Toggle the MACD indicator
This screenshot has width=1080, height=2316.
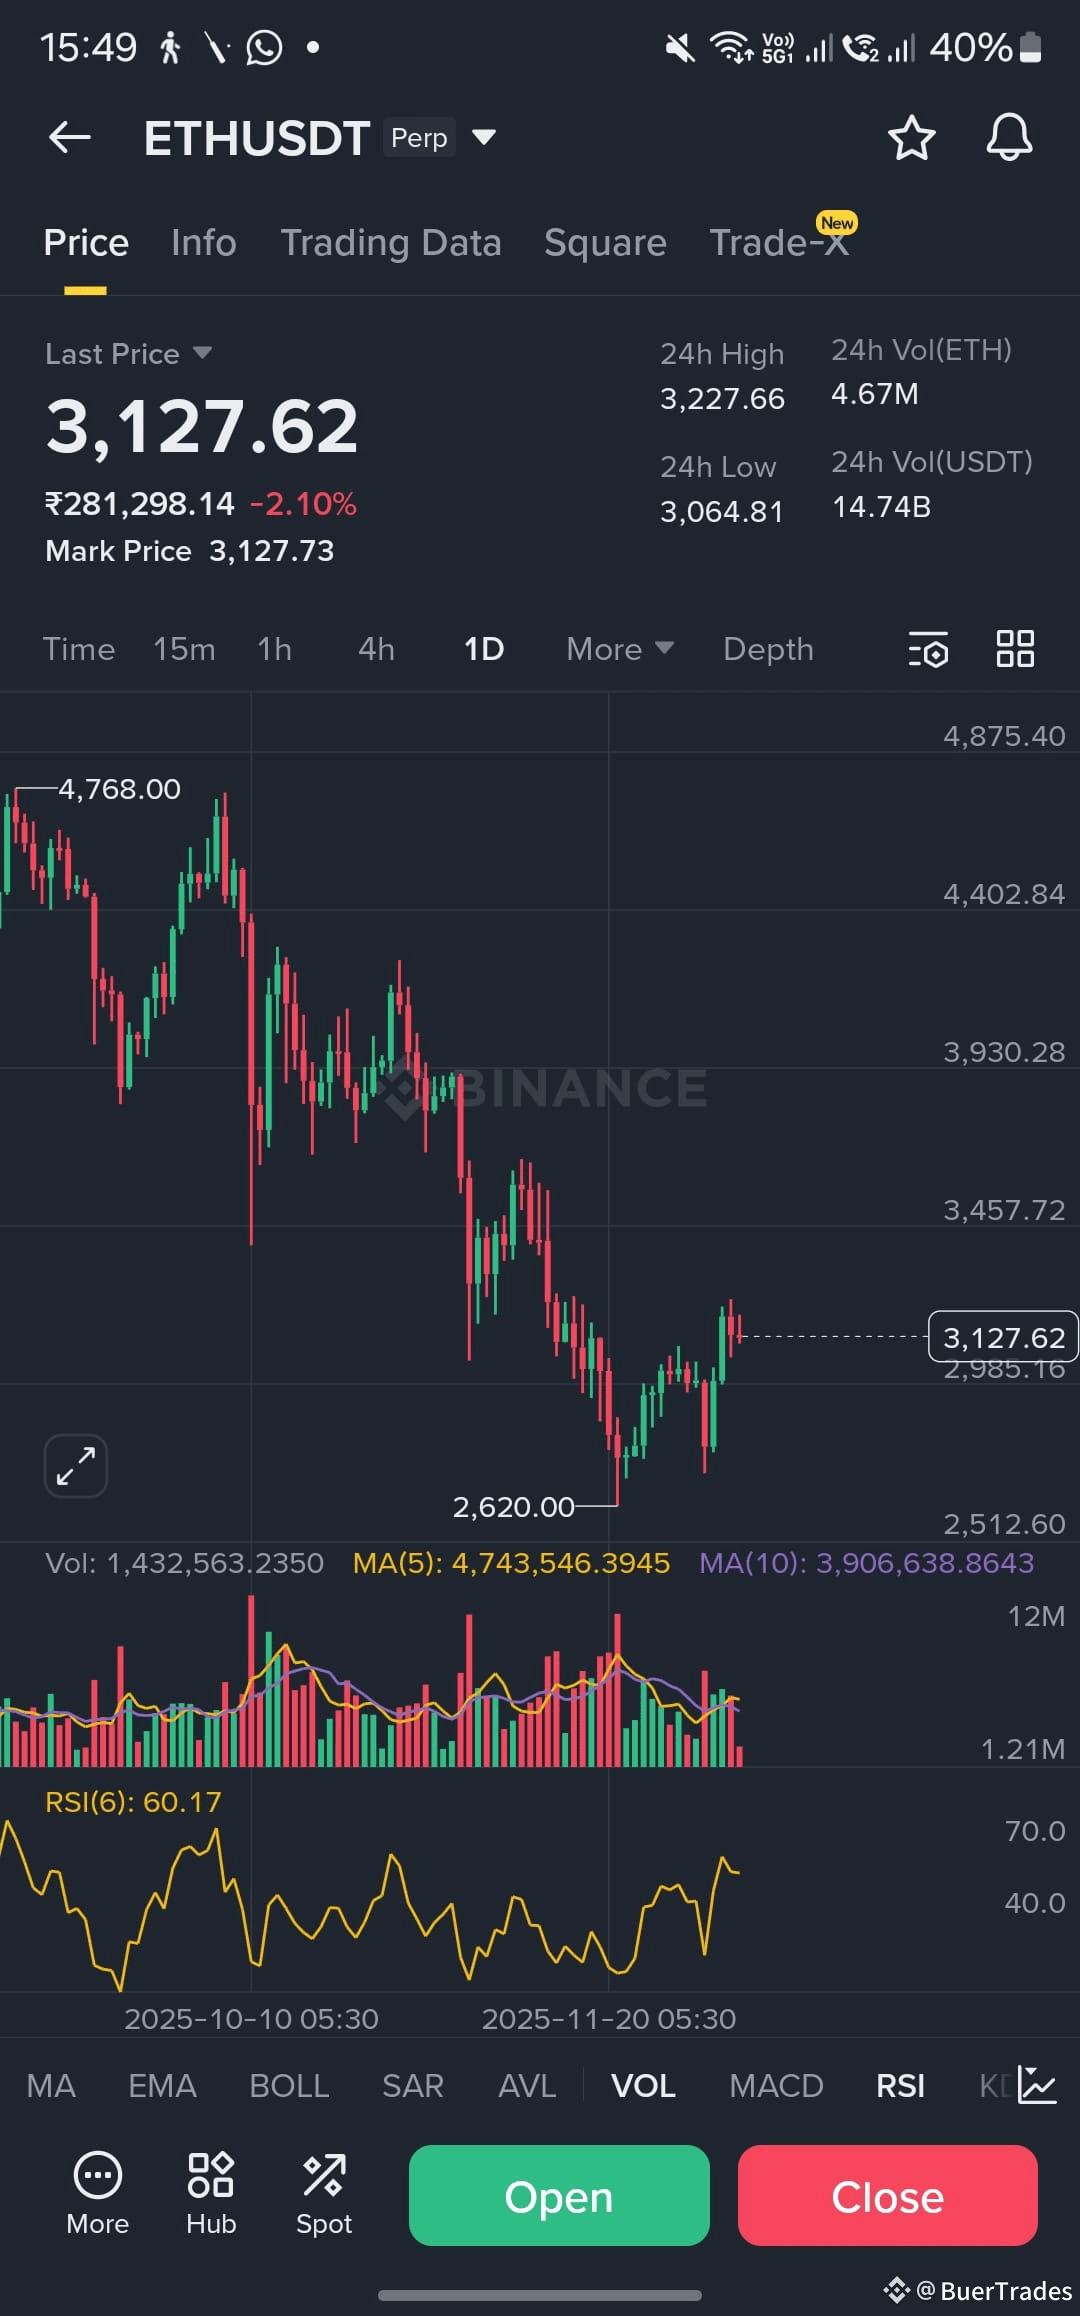[x=776, y=2086]
